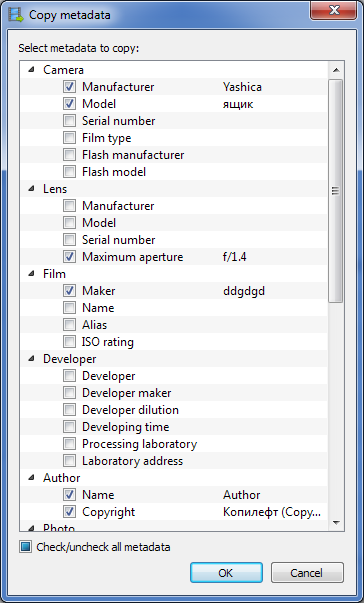Collapse the Author group
Image resolution: width=364 pixels, height=603 pixels.
(32, 477)
